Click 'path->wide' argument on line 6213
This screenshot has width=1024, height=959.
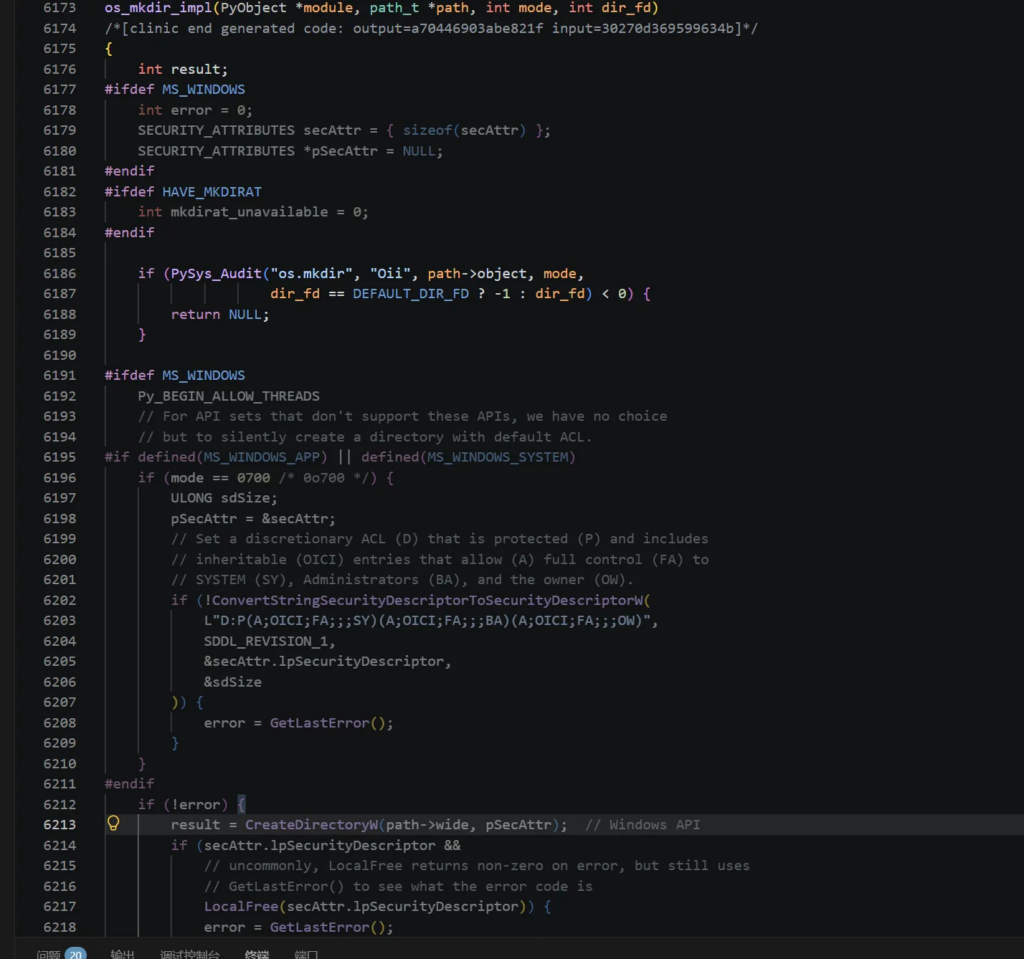pyautogui.click(x=427, y=824)
